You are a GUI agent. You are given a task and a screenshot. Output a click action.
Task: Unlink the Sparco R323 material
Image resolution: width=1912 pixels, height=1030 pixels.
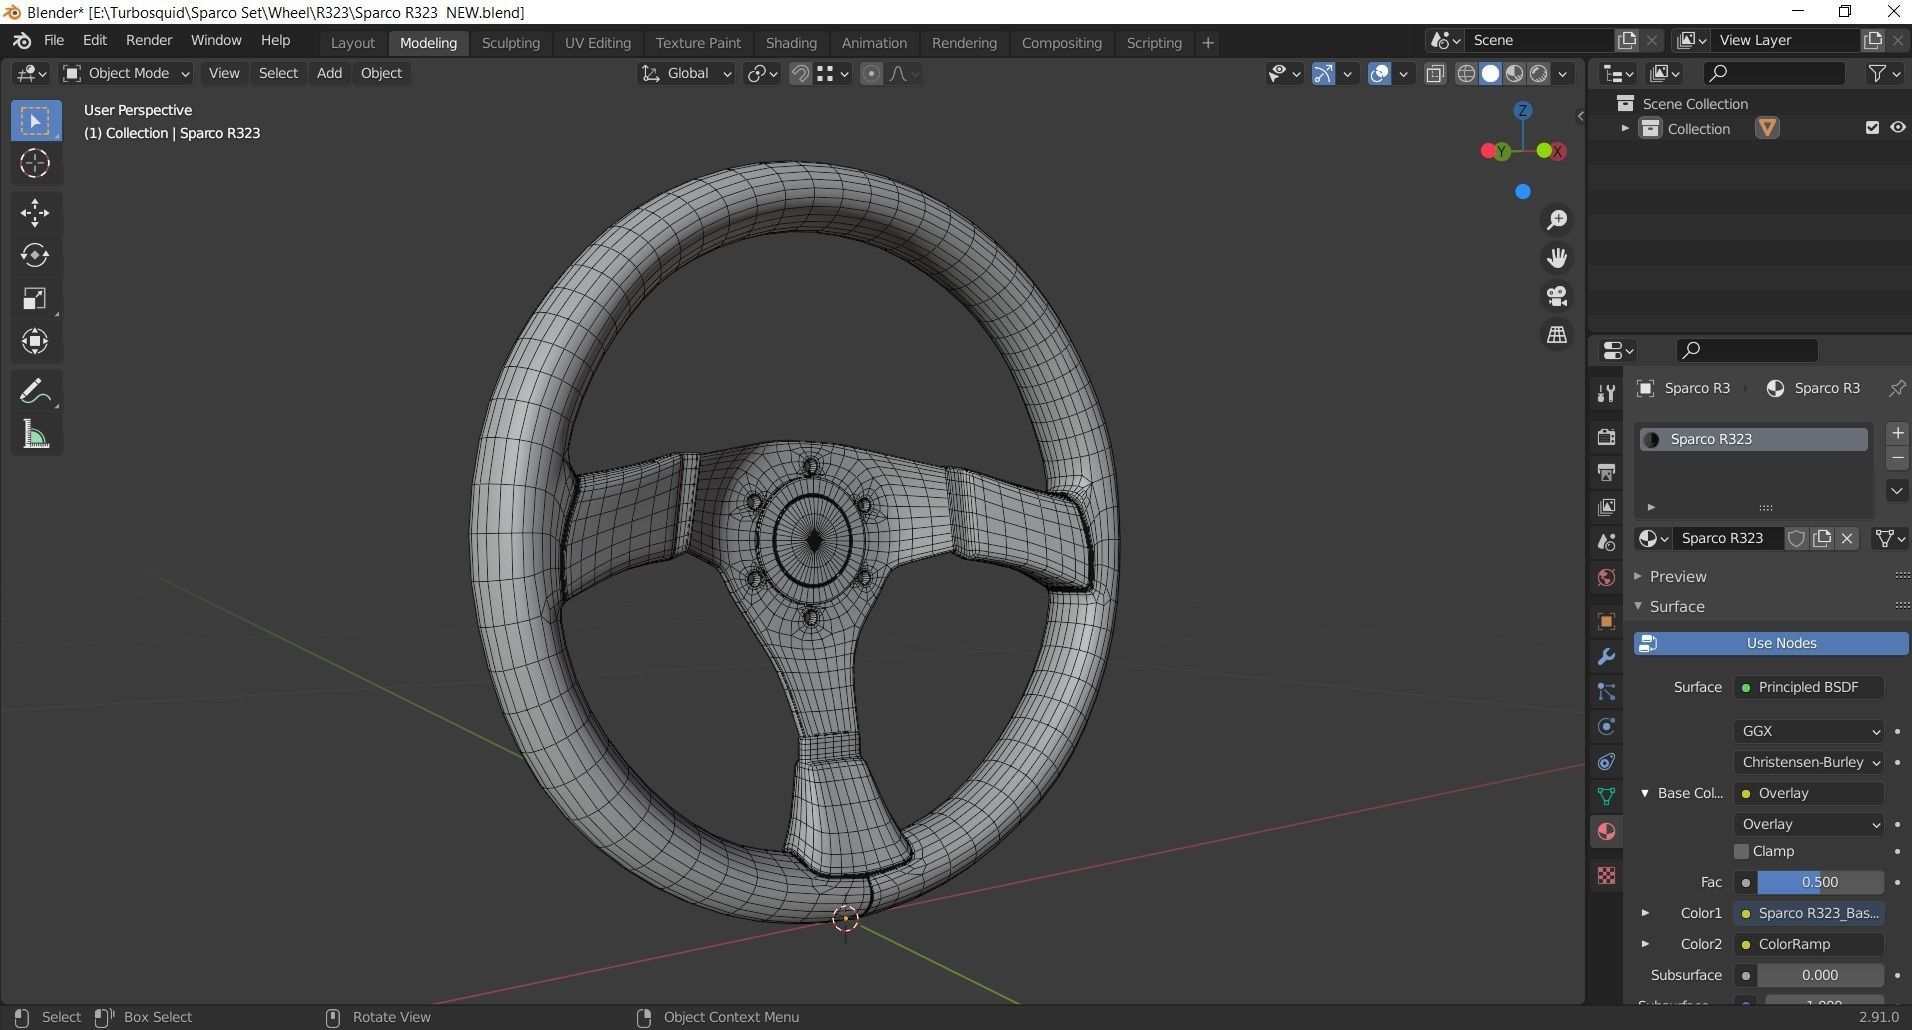1847,538
